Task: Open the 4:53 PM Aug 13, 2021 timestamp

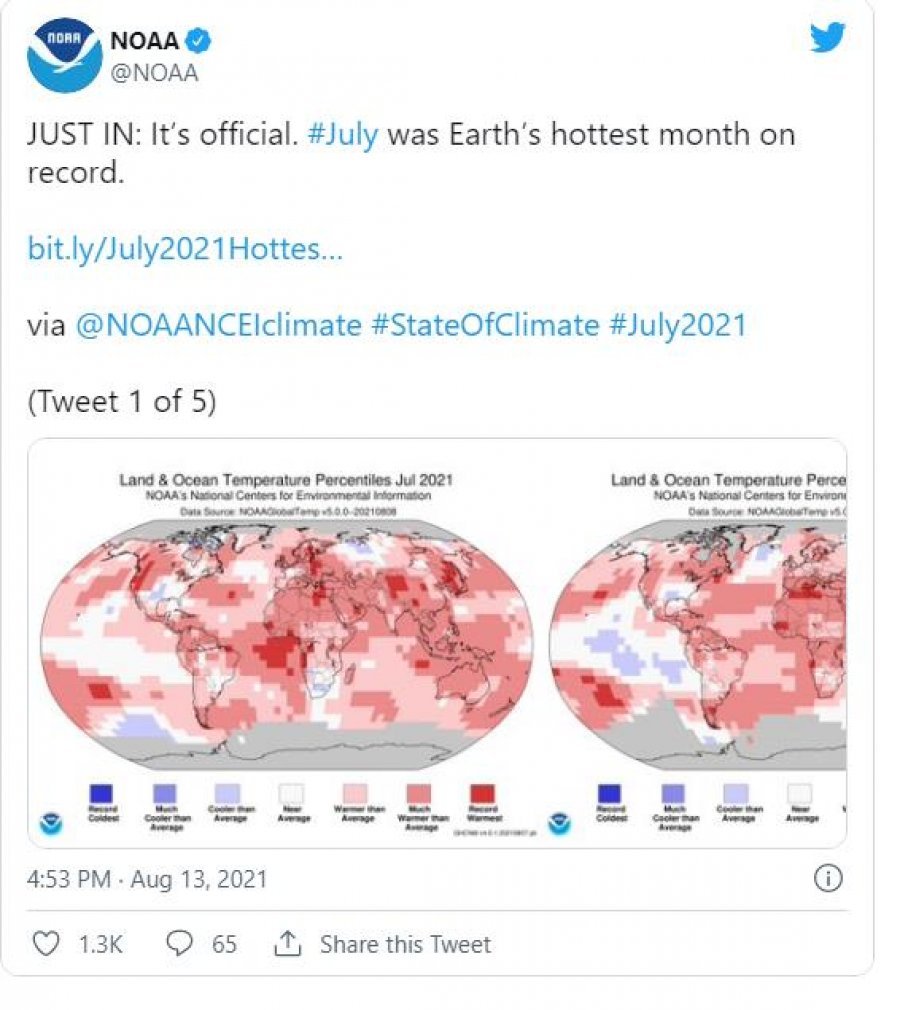Action: pyautogui.click(x=147, y=879)
